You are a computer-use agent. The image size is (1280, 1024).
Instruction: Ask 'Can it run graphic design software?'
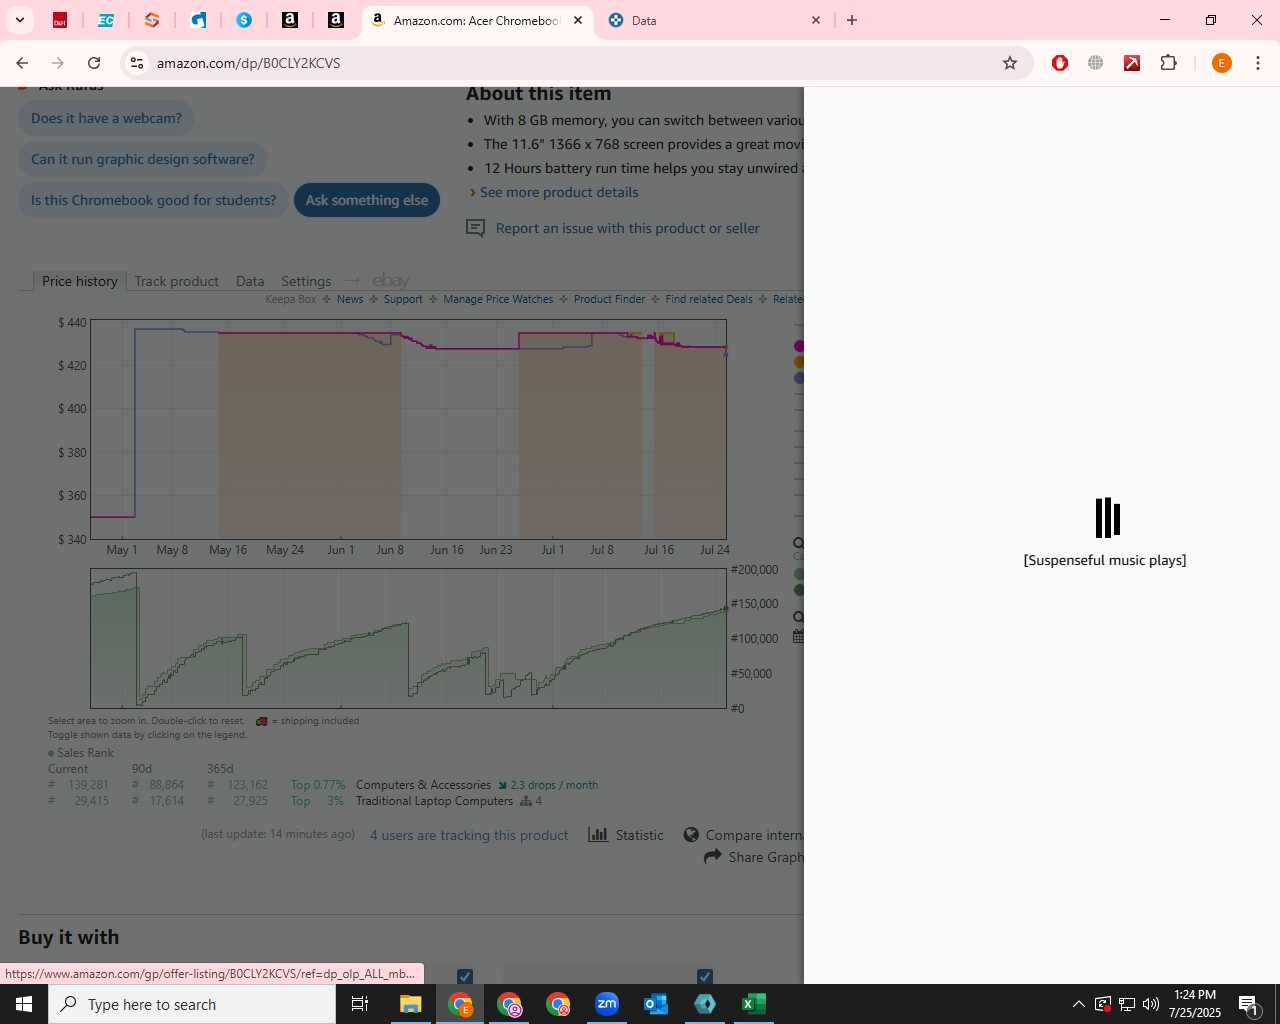tap(143, 159)
